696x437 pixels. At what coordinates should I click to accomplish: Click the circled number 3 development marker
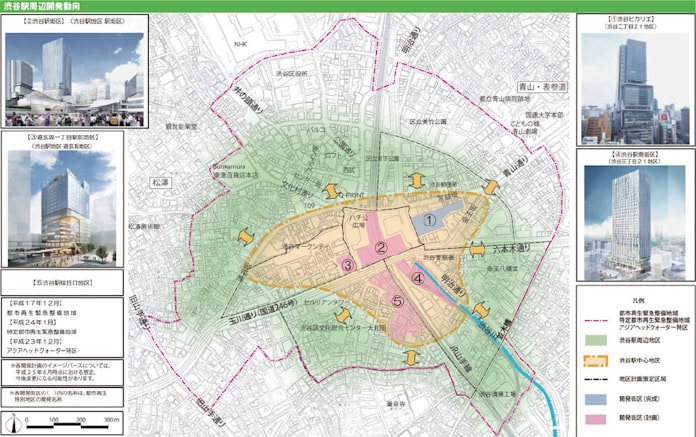point(348,264)
